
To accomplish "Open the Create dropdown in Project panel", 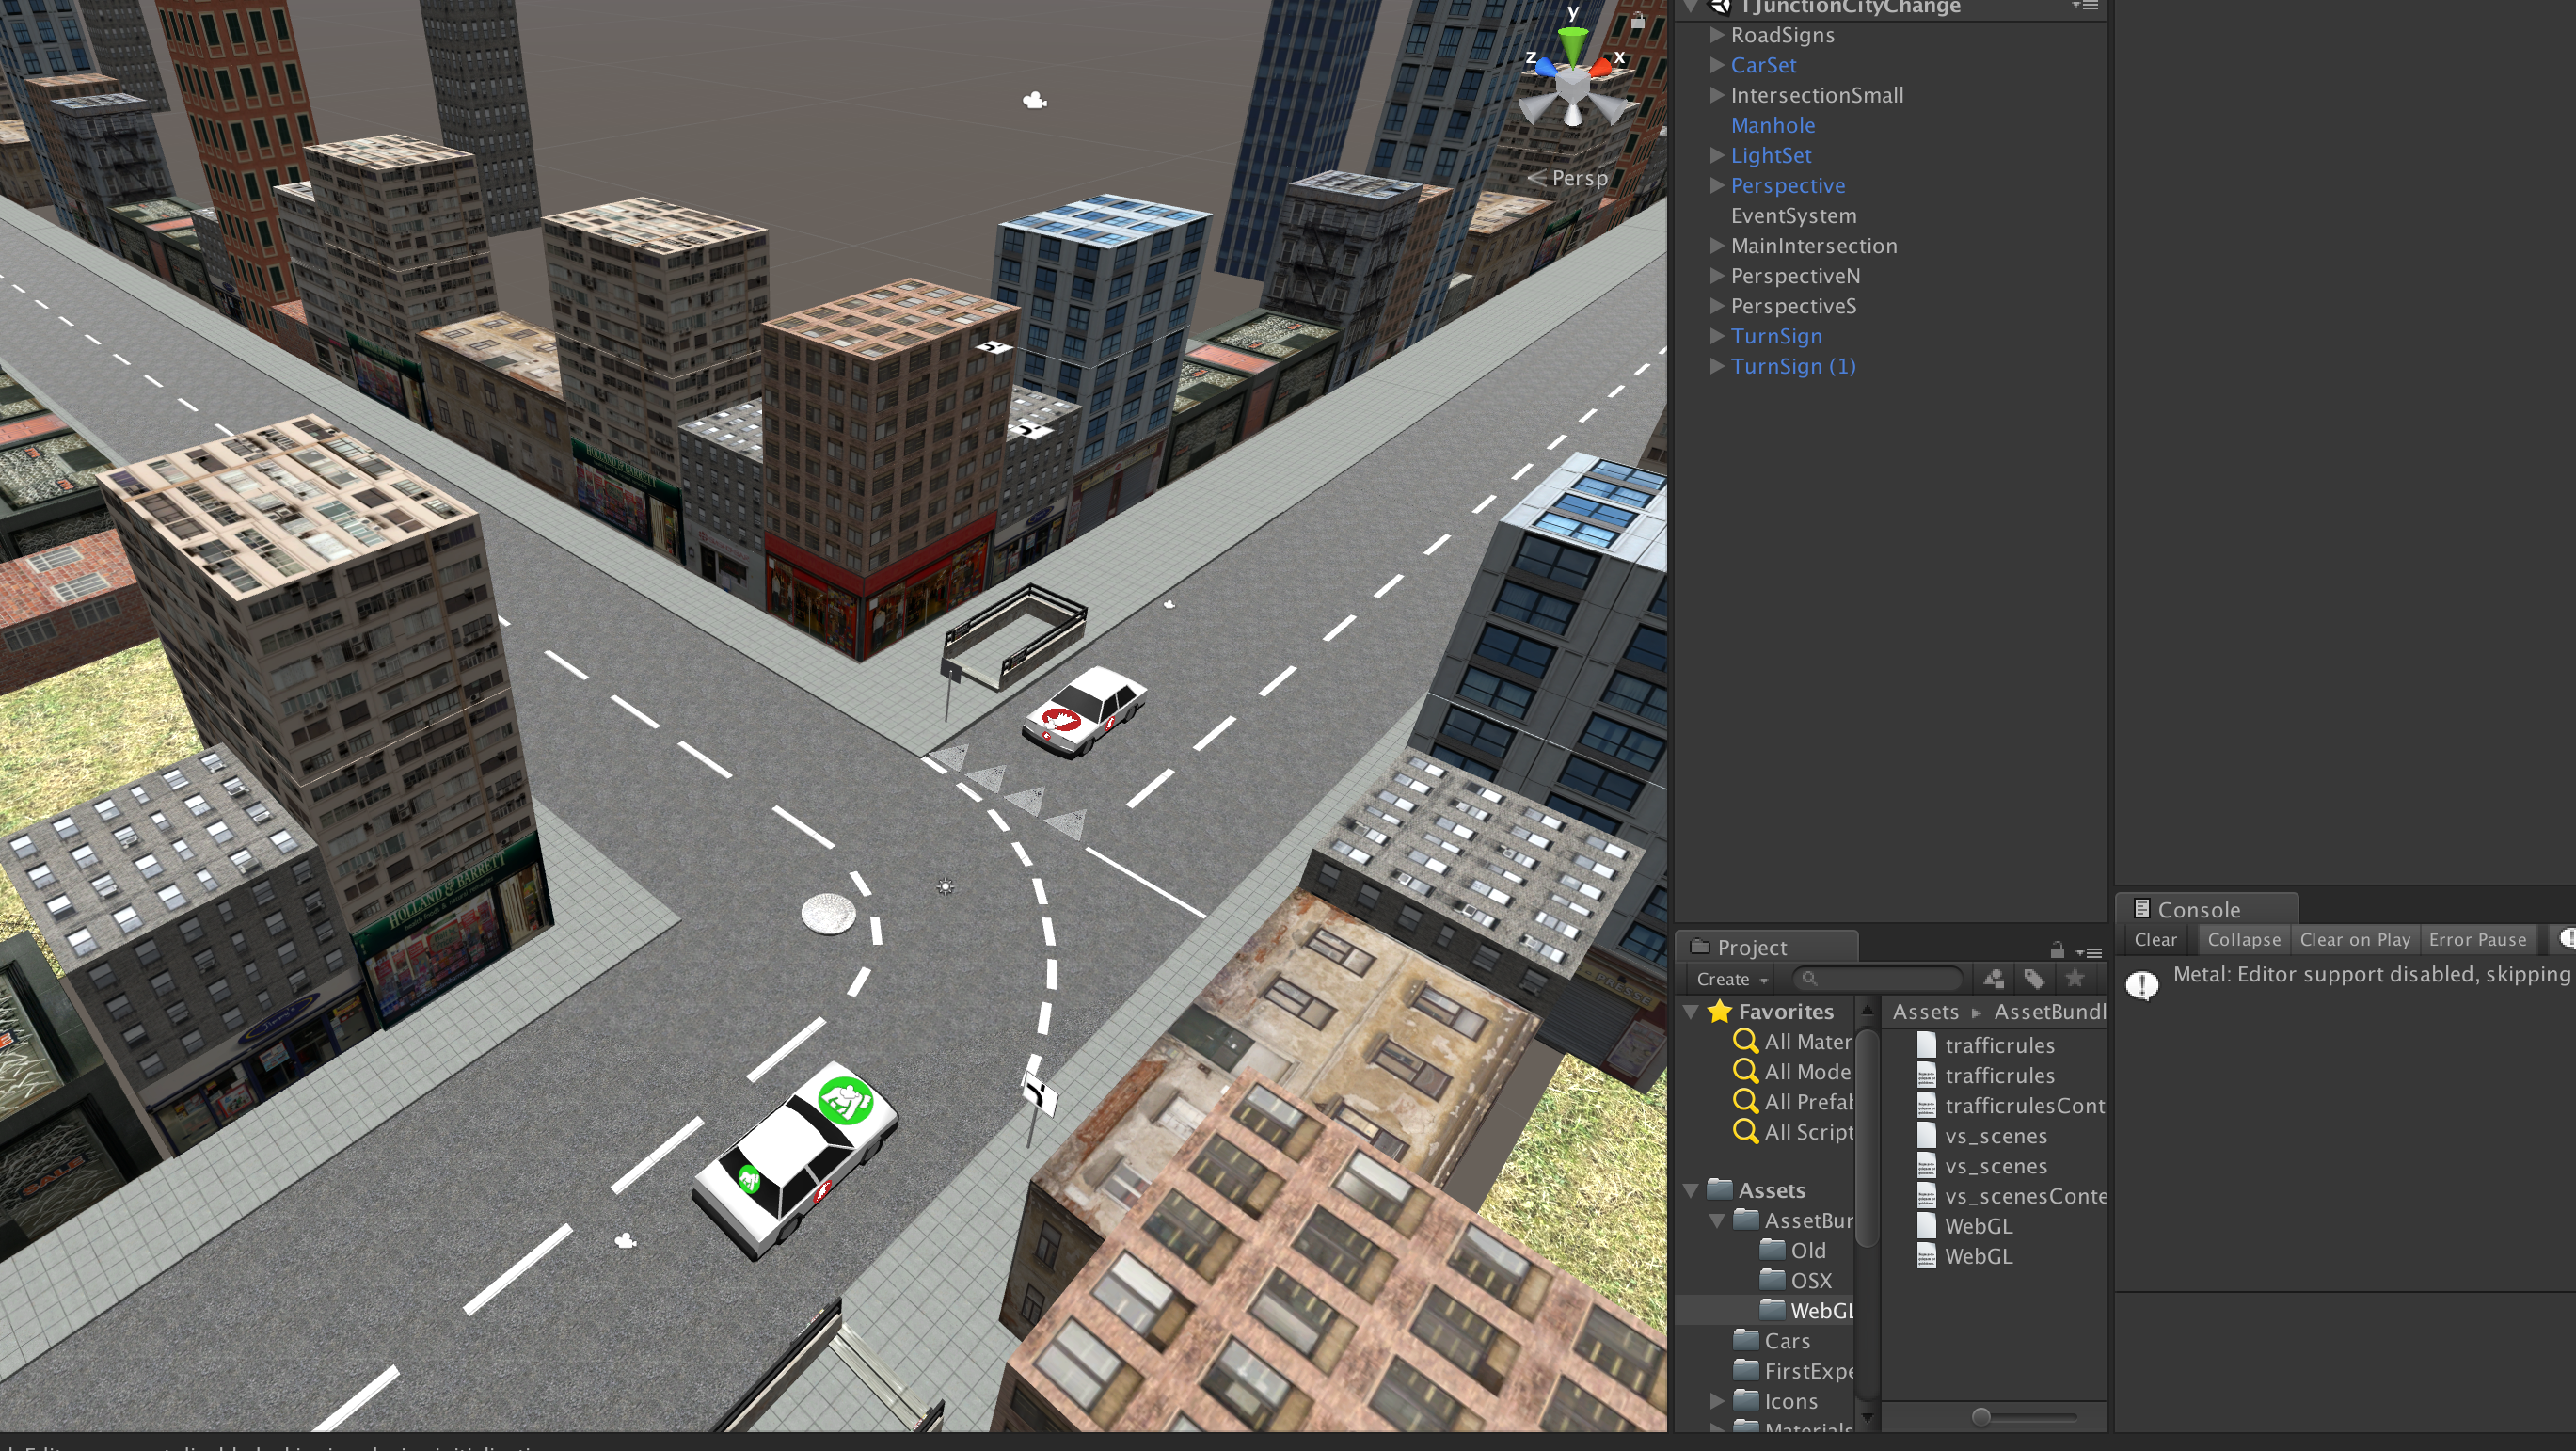I will 1731,979.
